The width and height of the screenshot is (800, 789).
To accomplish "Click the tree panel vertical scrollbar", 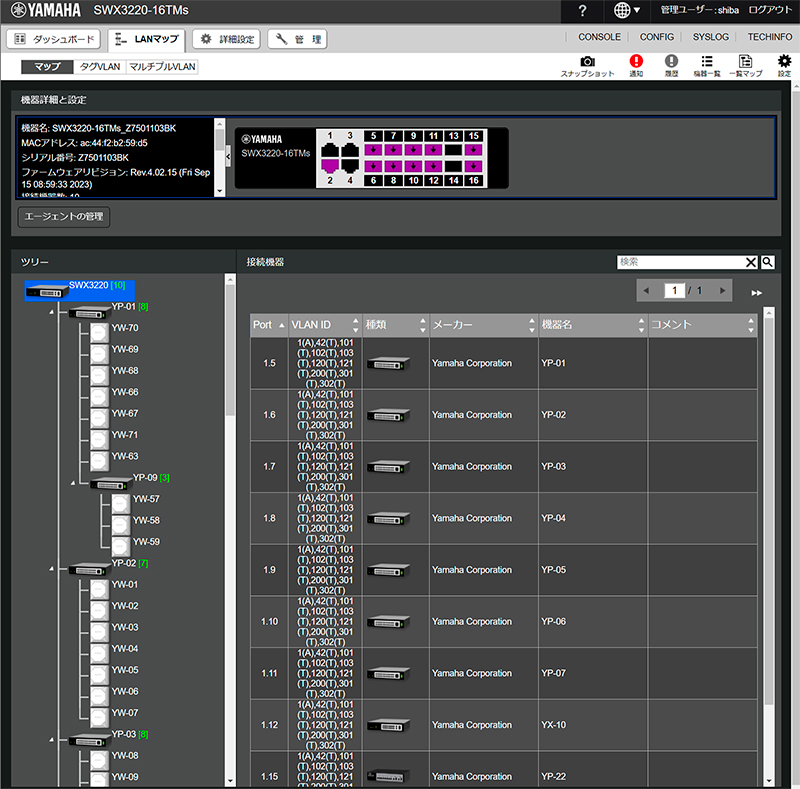I will point(230,350).
